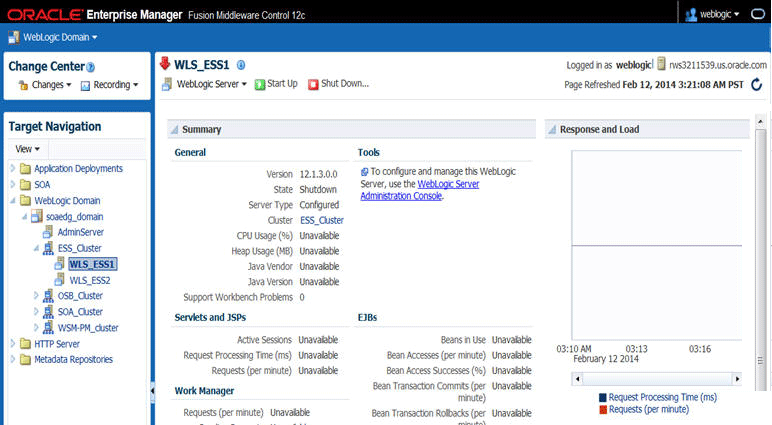
Task: Click the Change Center help icon
Action: tap(91, 67)
